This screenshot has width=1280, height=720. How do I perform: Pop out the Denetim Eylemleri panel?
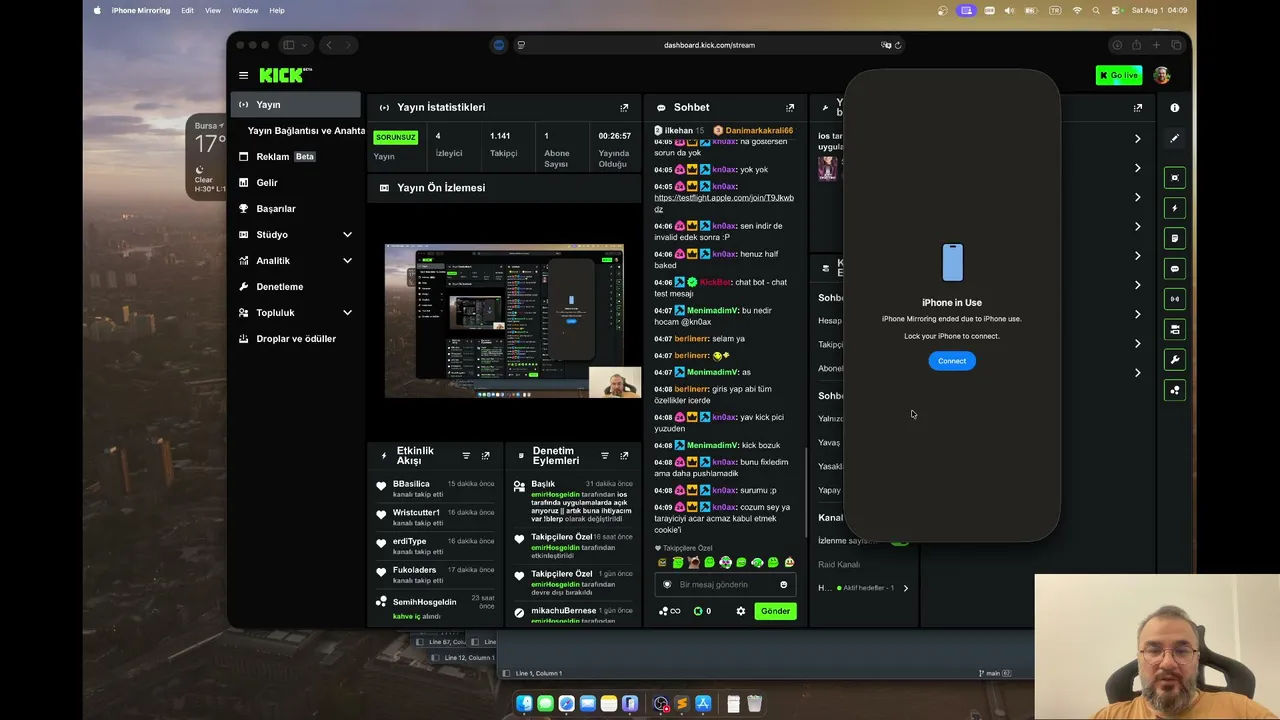[624, 456]
